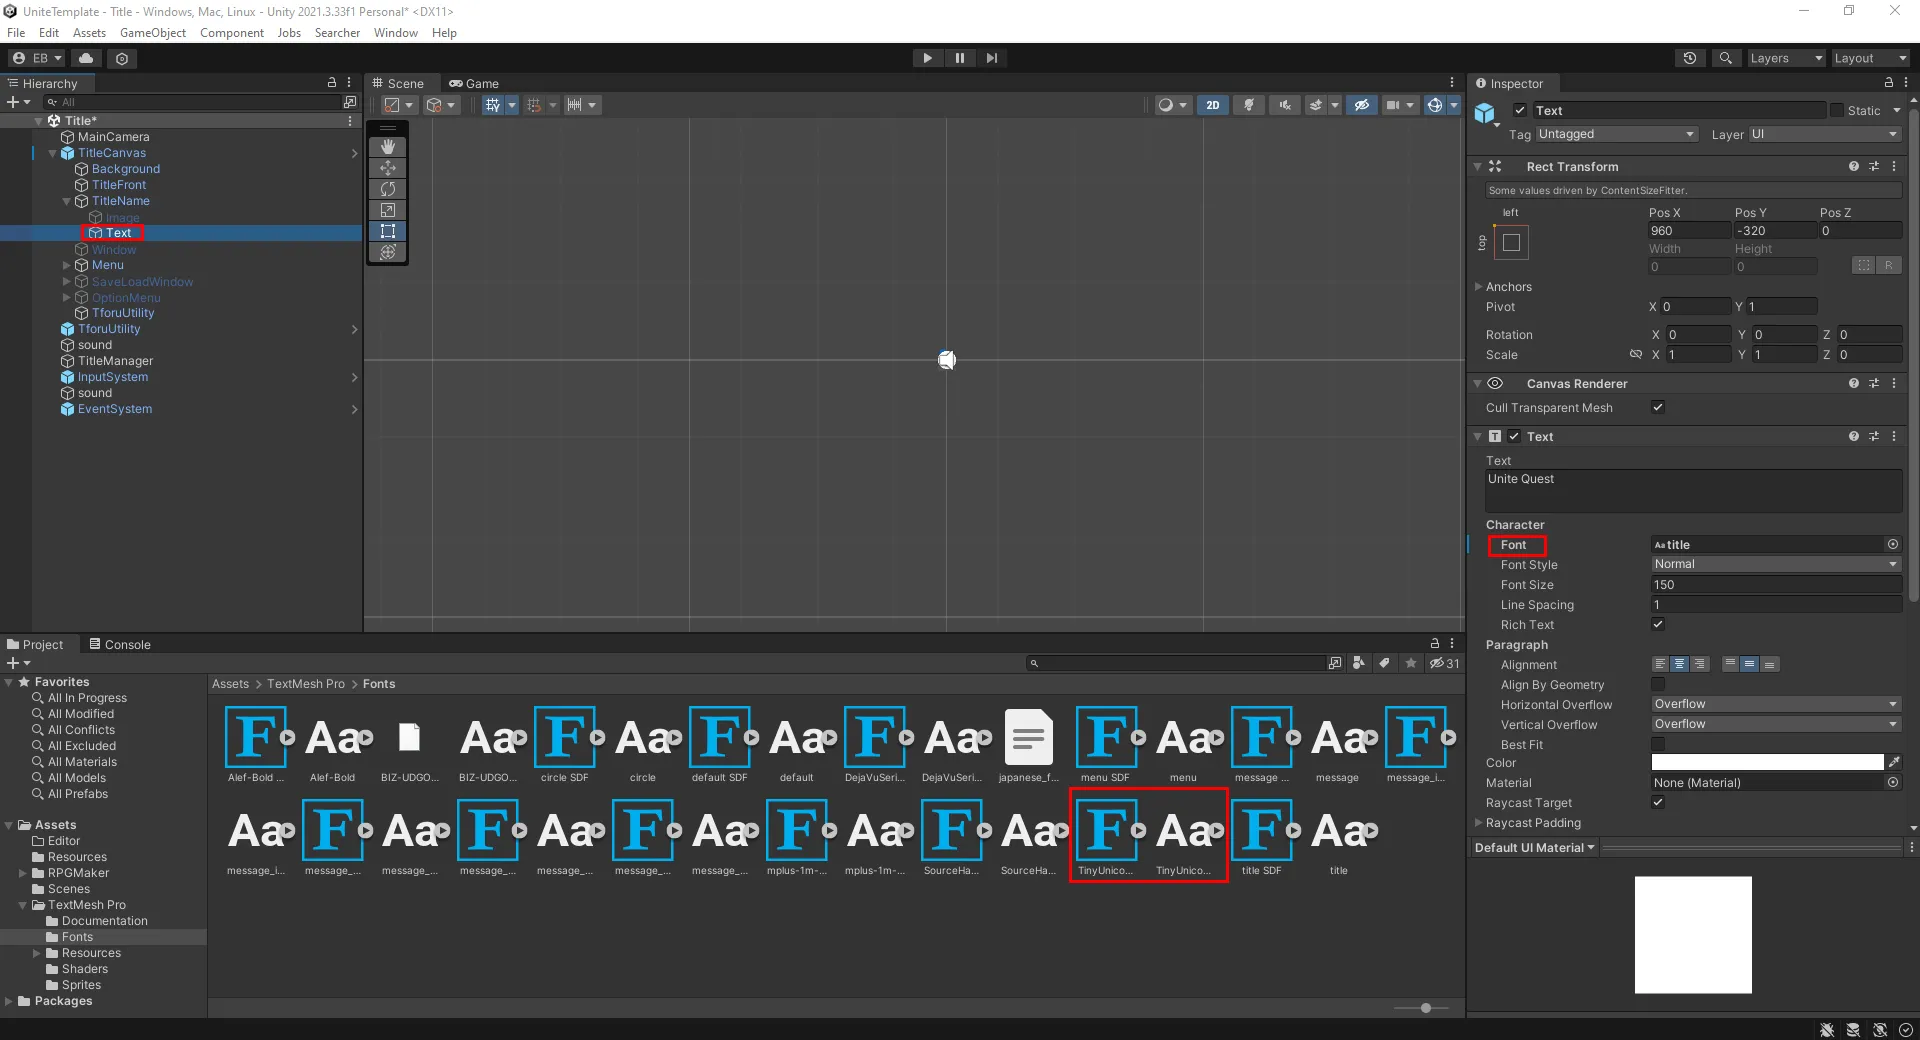Open Undo History from top toolbar

click(1690, 58)
